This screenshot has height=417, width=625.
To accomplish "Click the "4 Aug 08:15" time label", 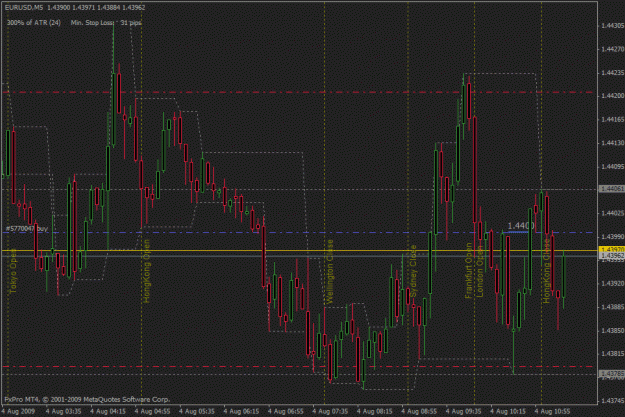I will click(375, 411).
